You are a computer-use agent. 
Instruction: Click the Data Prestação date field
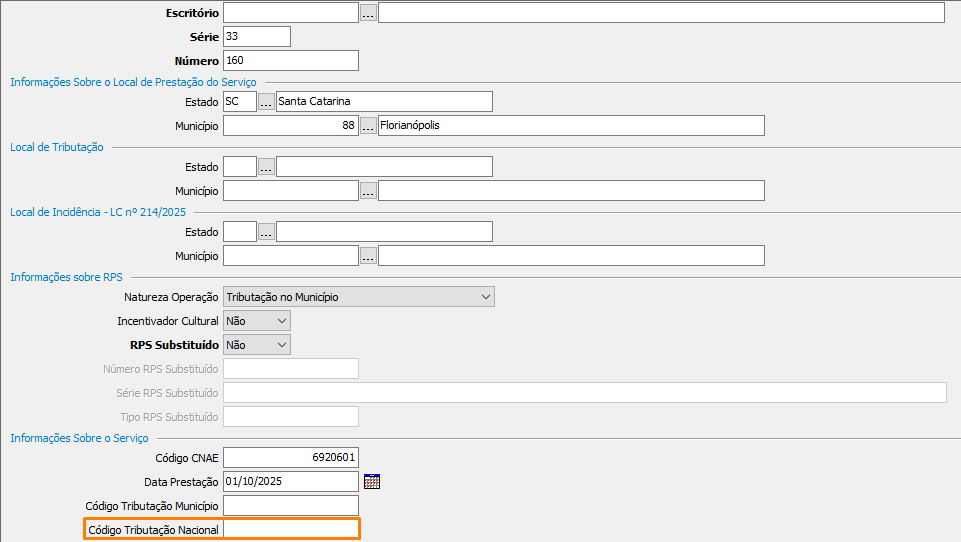(x=290, y=481)
